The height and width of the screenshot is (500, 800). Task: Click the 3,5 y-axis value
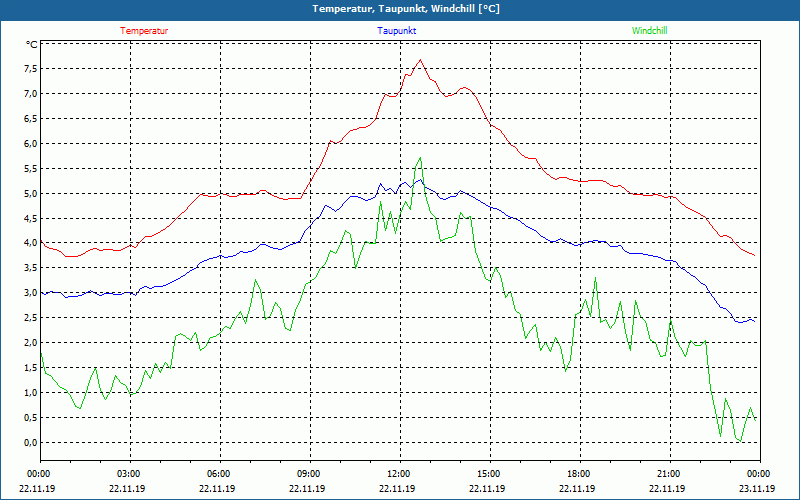[x=31, y=268]
